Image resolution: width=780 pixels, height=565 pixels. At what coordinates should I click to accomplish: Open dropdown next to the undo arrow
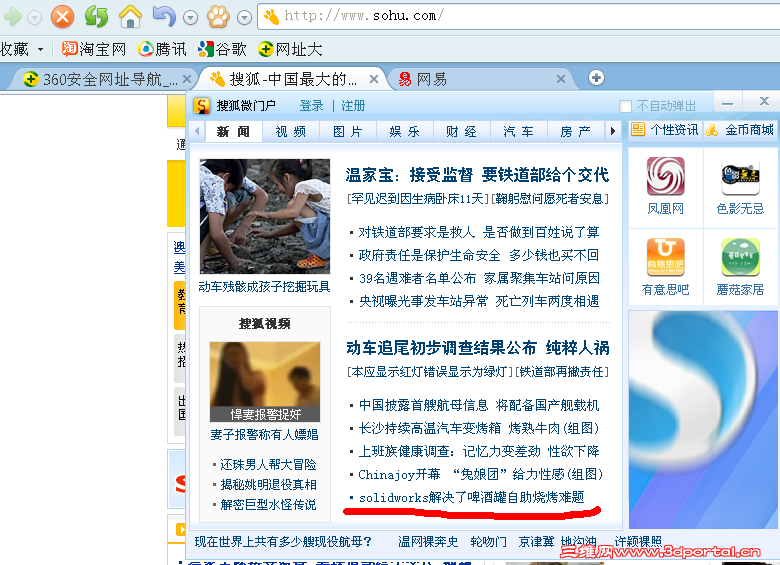click(x=191, y=18)
